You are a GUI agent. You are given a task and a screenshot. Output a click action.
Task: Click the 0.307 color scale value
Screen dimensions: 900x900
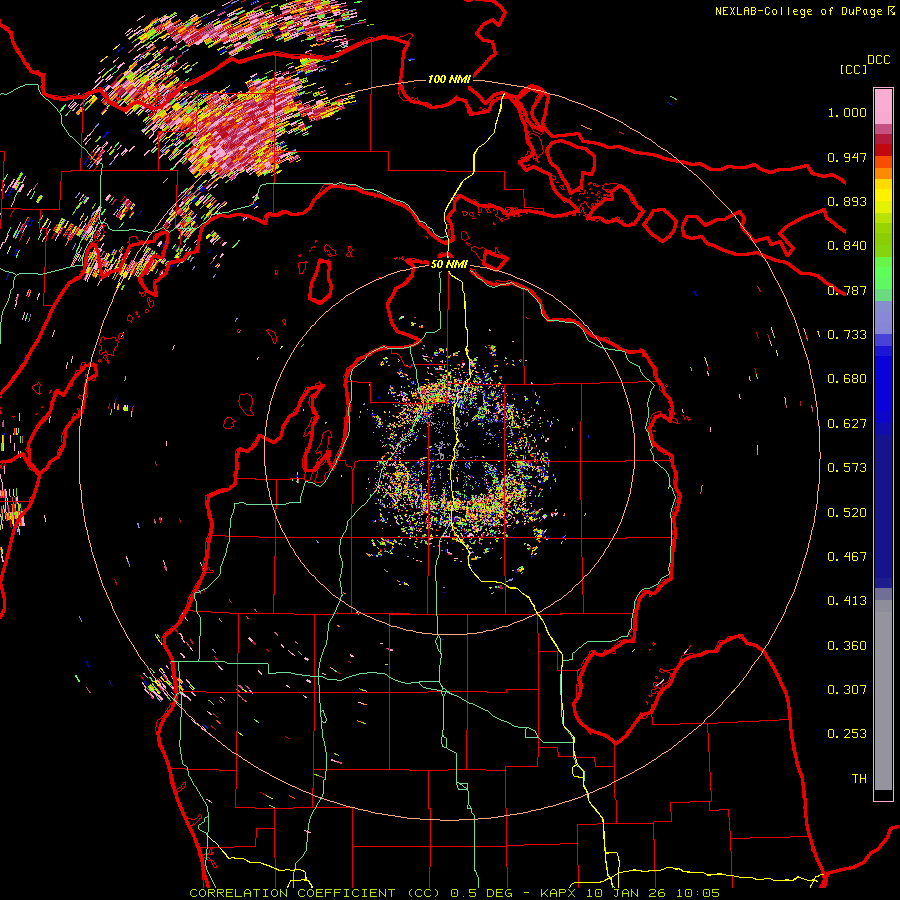coord(847,690)
